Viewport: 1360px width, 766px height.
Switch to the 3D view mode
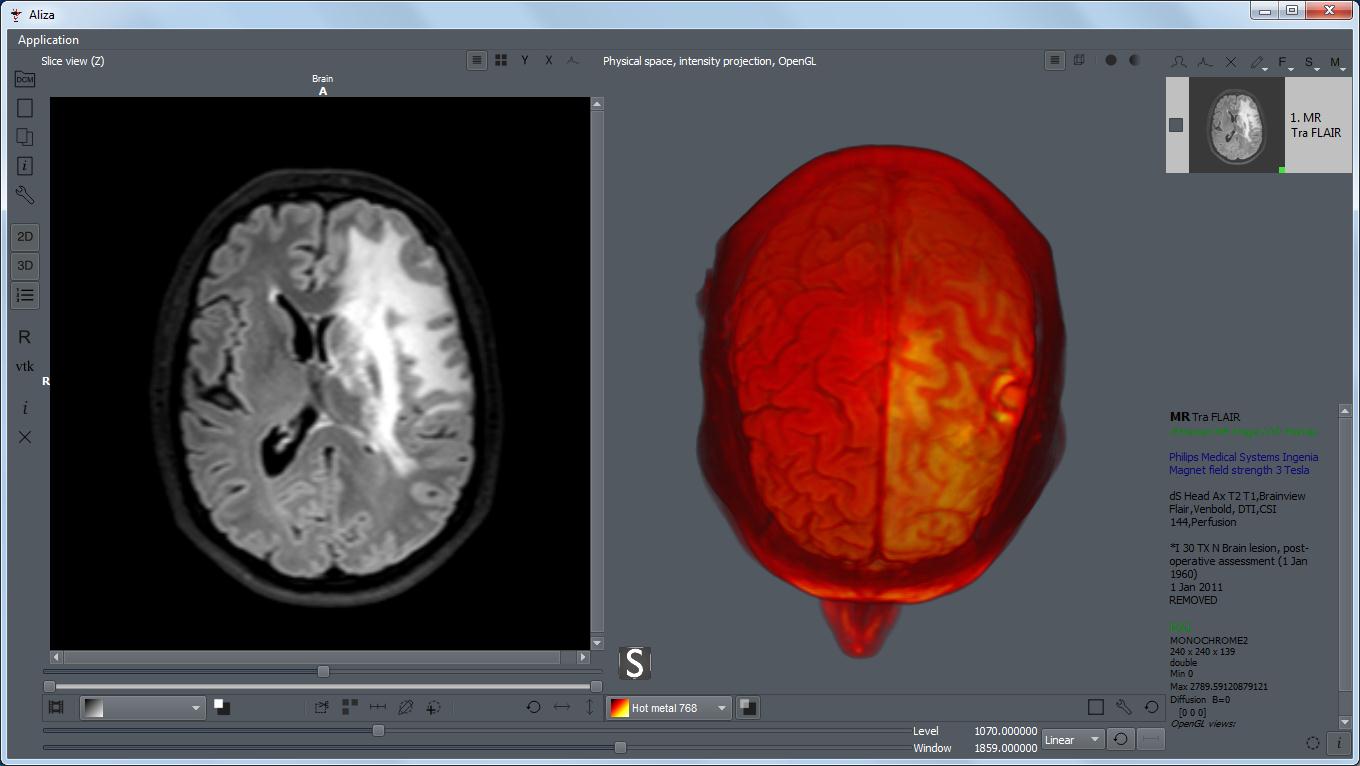25,266
